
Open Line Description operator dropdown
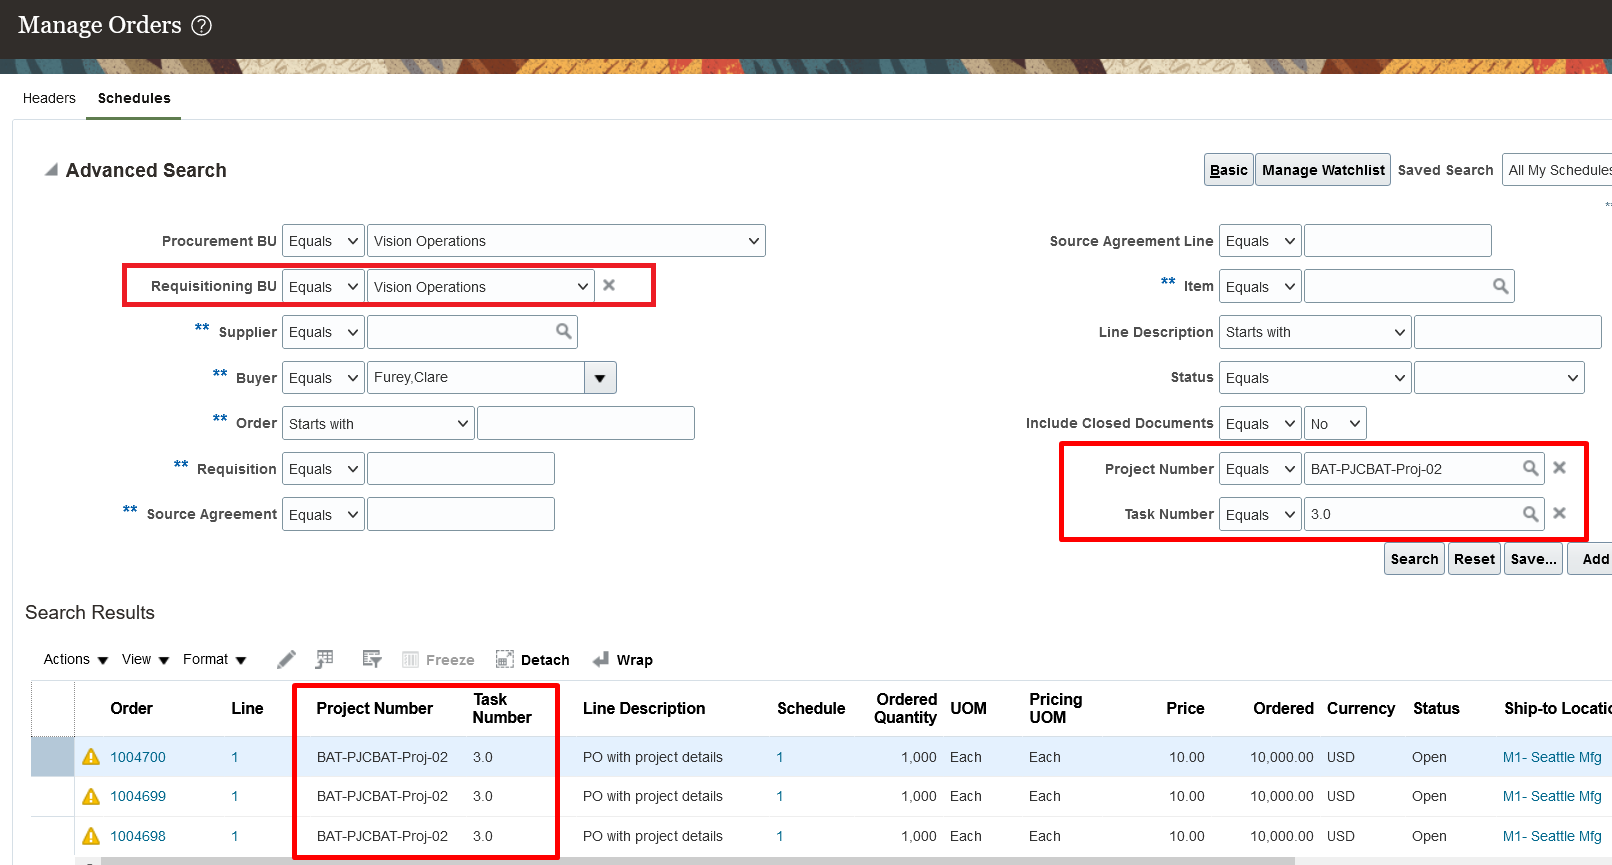click(1315, 332)
